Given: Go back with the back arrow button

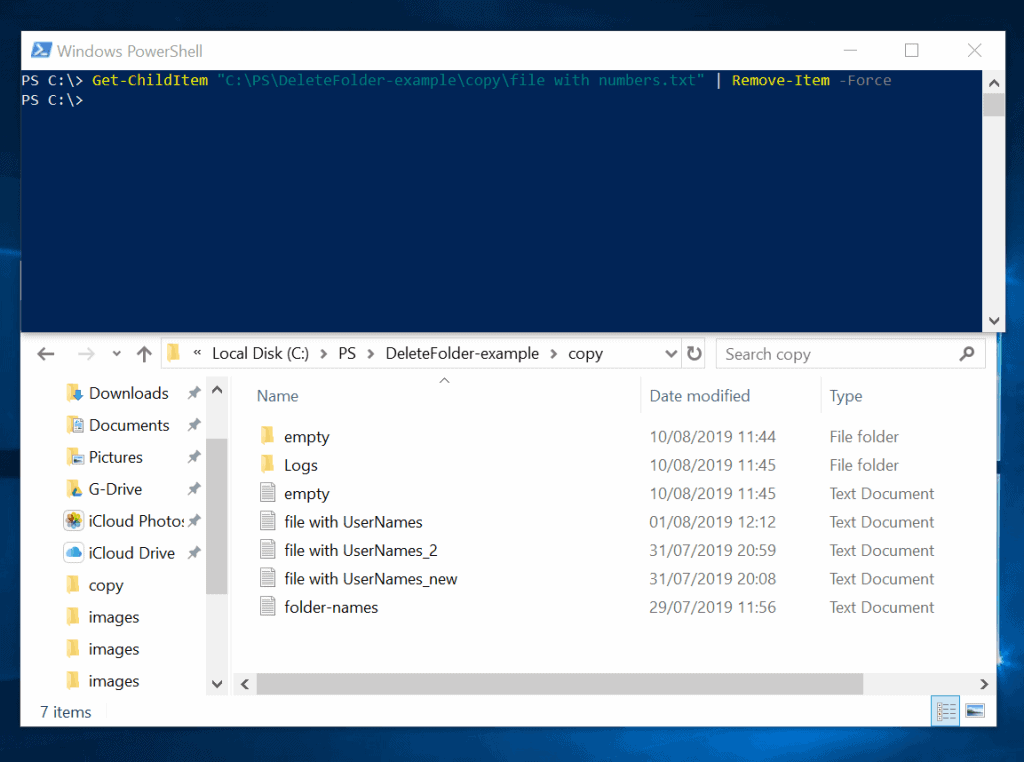Looking at the screenshot, I should 46,353.
